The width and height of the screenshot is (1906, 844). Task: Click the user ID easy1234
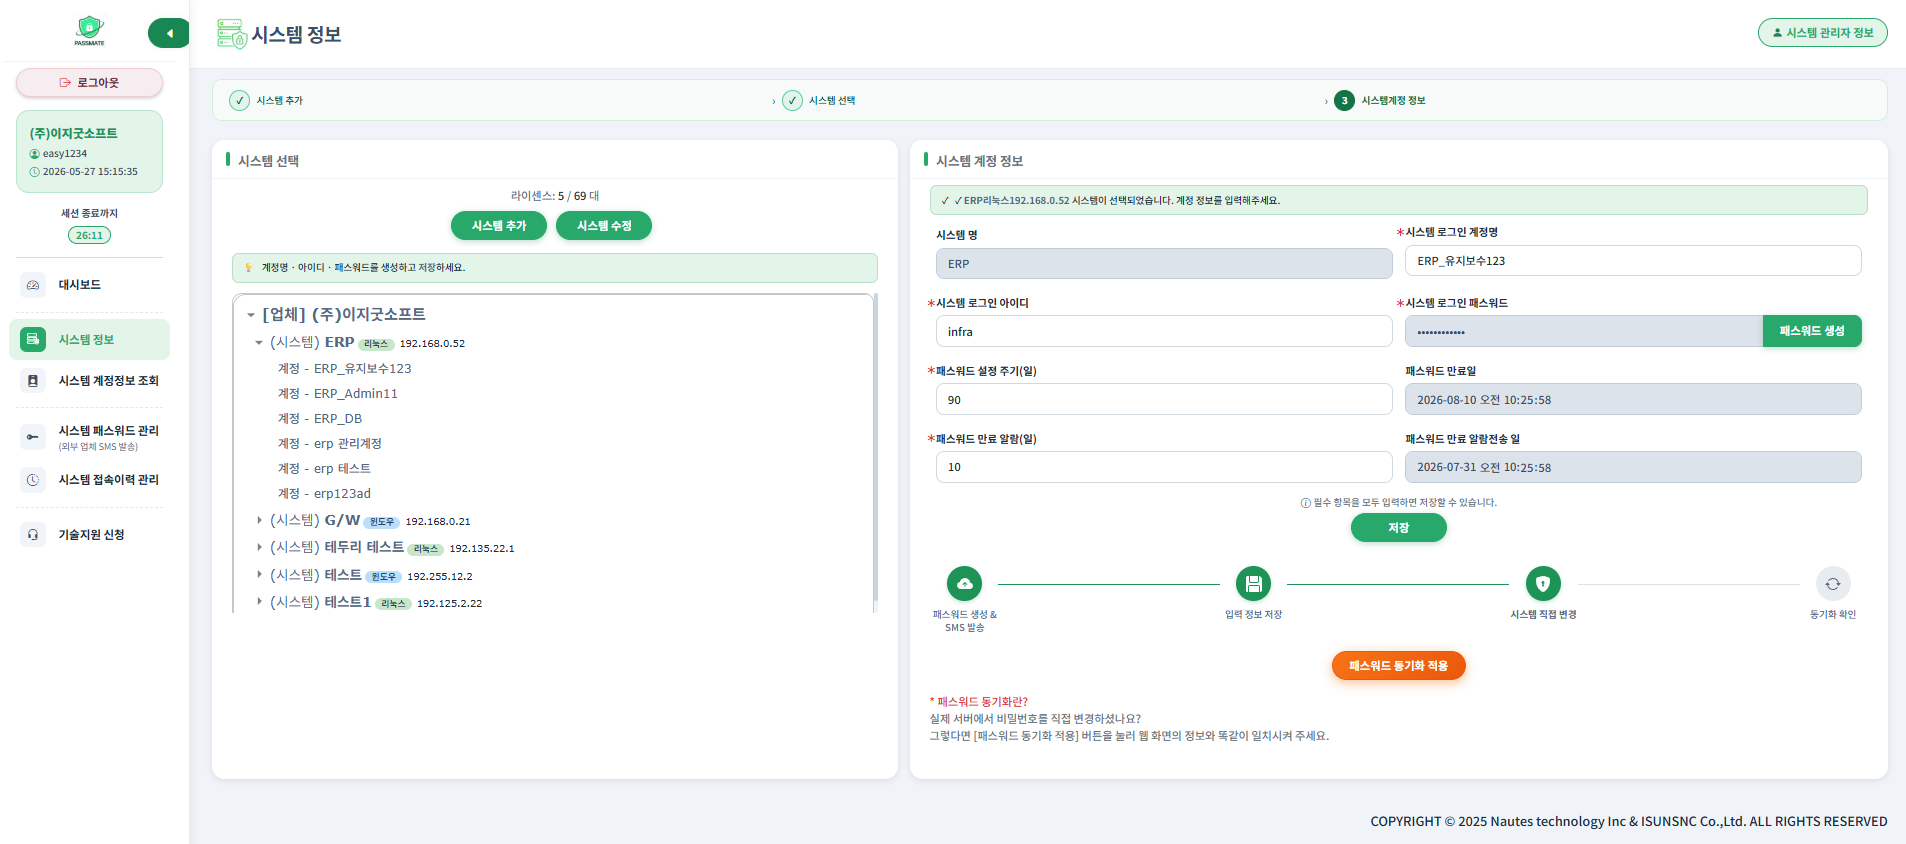pos(65,154)
